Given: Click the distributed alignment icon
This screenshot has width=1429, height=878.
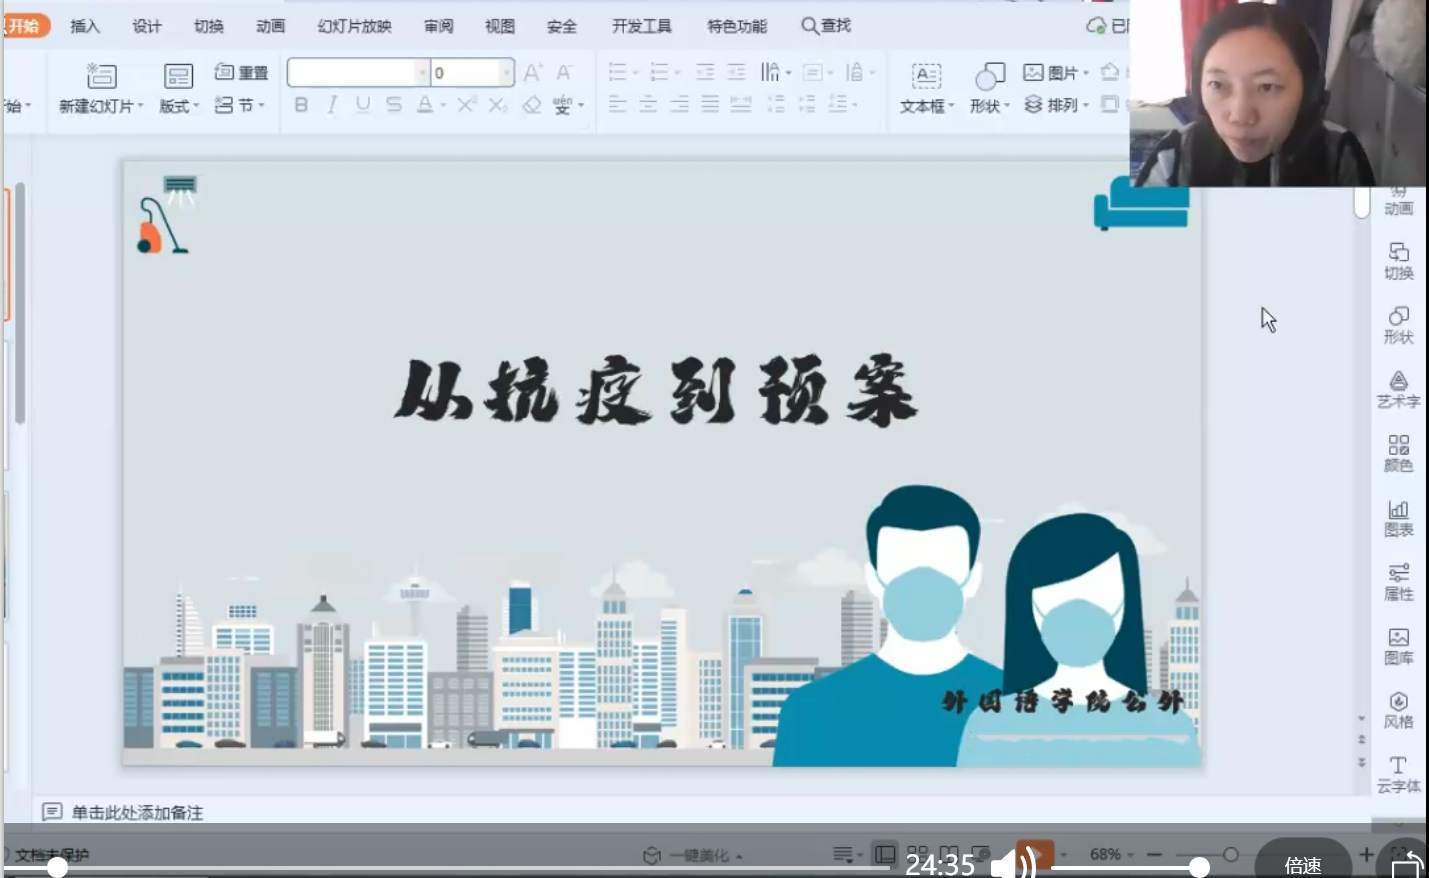Looking at the screenshot, I should pyautogui.click(x=741, y=104).
